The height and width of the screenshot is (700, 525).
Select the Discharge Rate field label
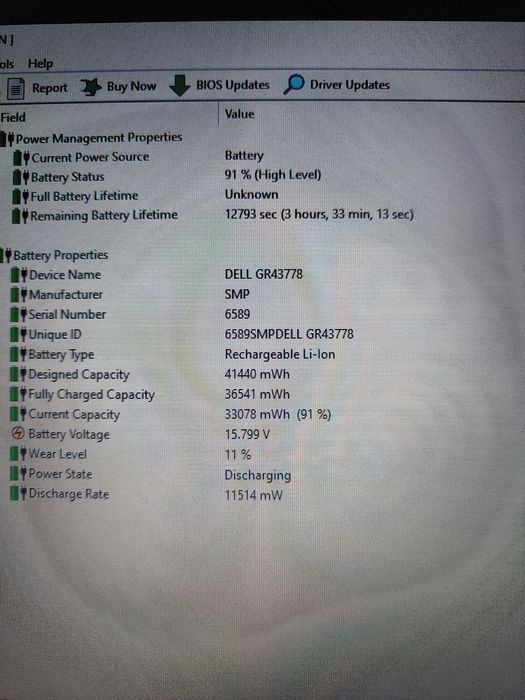pyautogui.click(x=69, y=494)
